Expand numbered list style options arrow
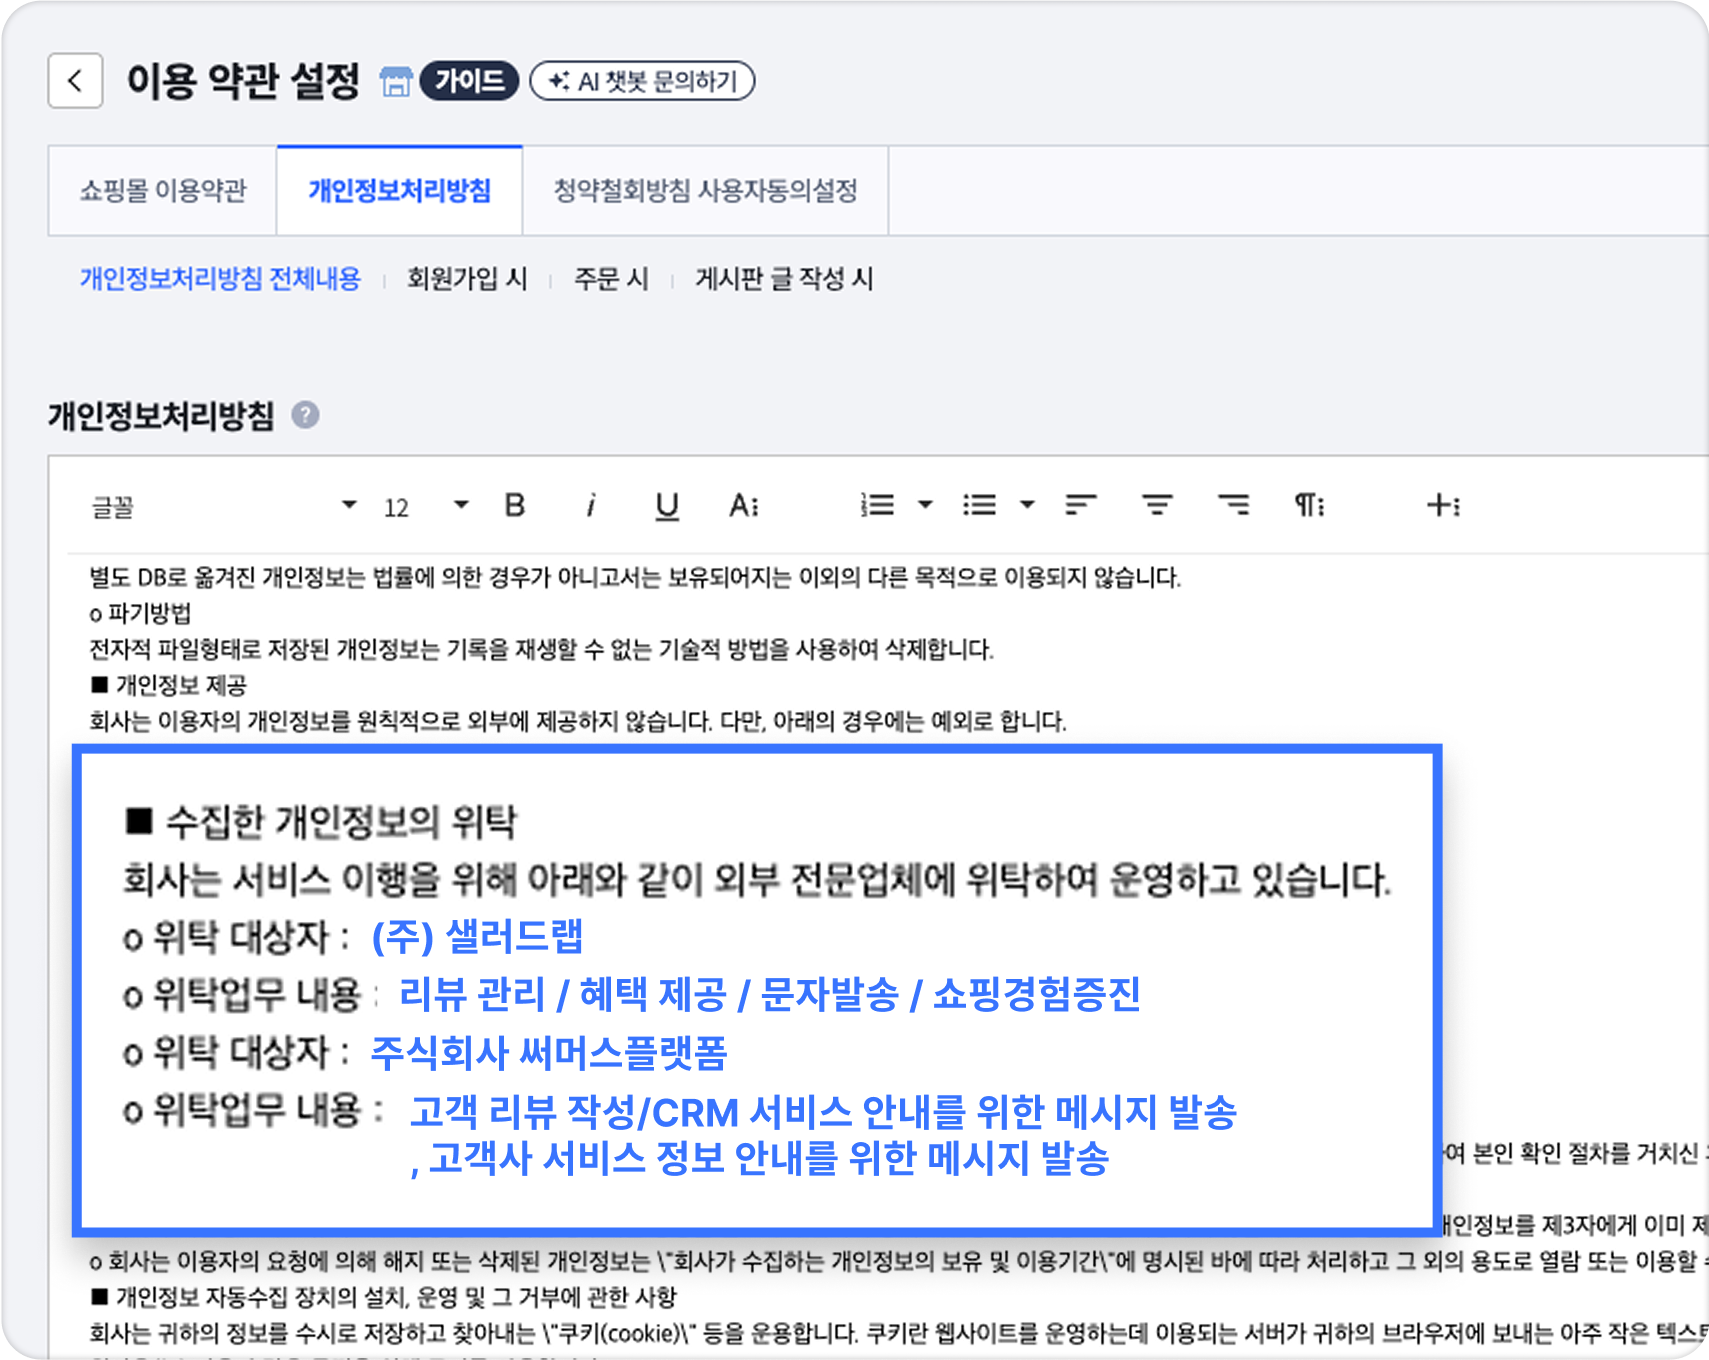1709x1360 pixels. (x=925, y=505)
